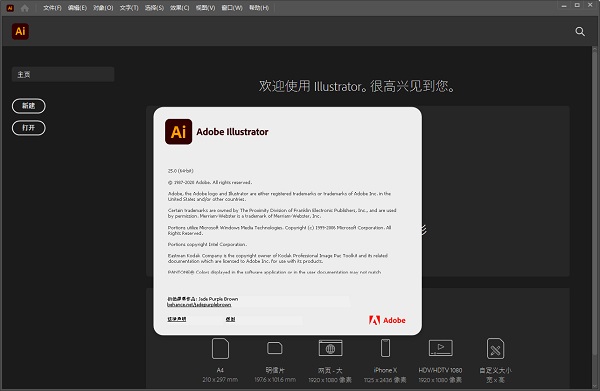Choose the 自定义大小 custom size icon
Image resolution: width=600 pixels, height=391 pixels.
[x=496, y=349]
